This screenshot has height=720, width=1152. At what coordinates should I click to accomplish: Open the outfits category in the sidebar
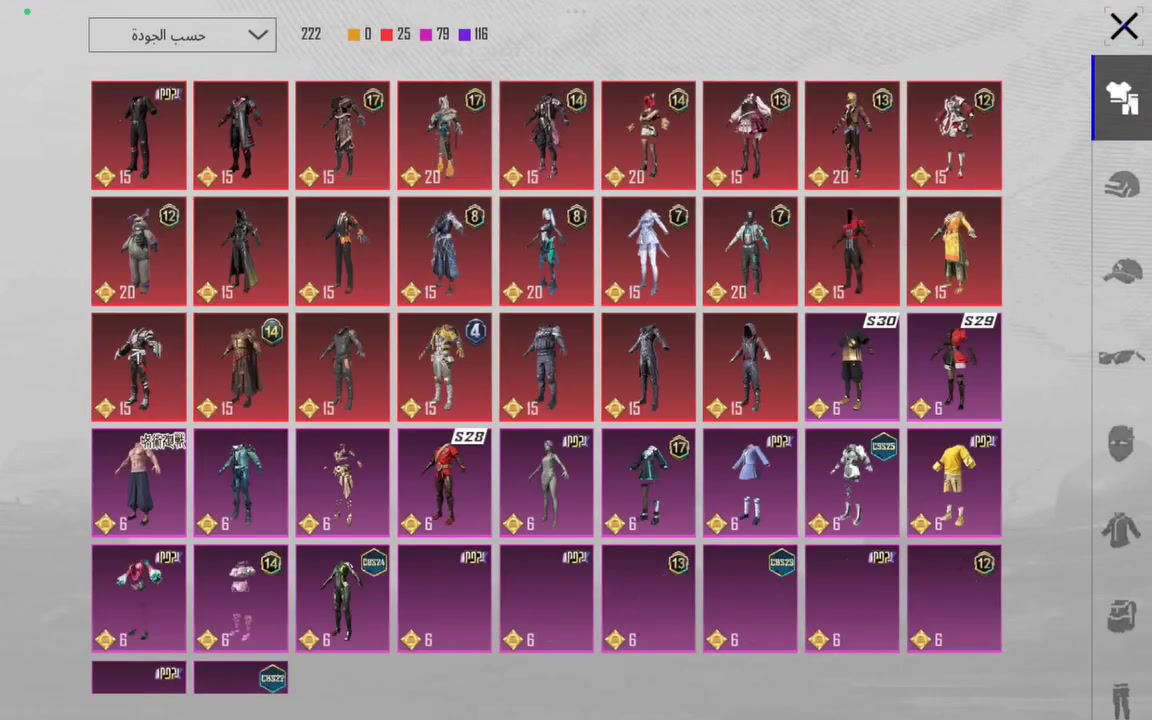point(1121,98)
